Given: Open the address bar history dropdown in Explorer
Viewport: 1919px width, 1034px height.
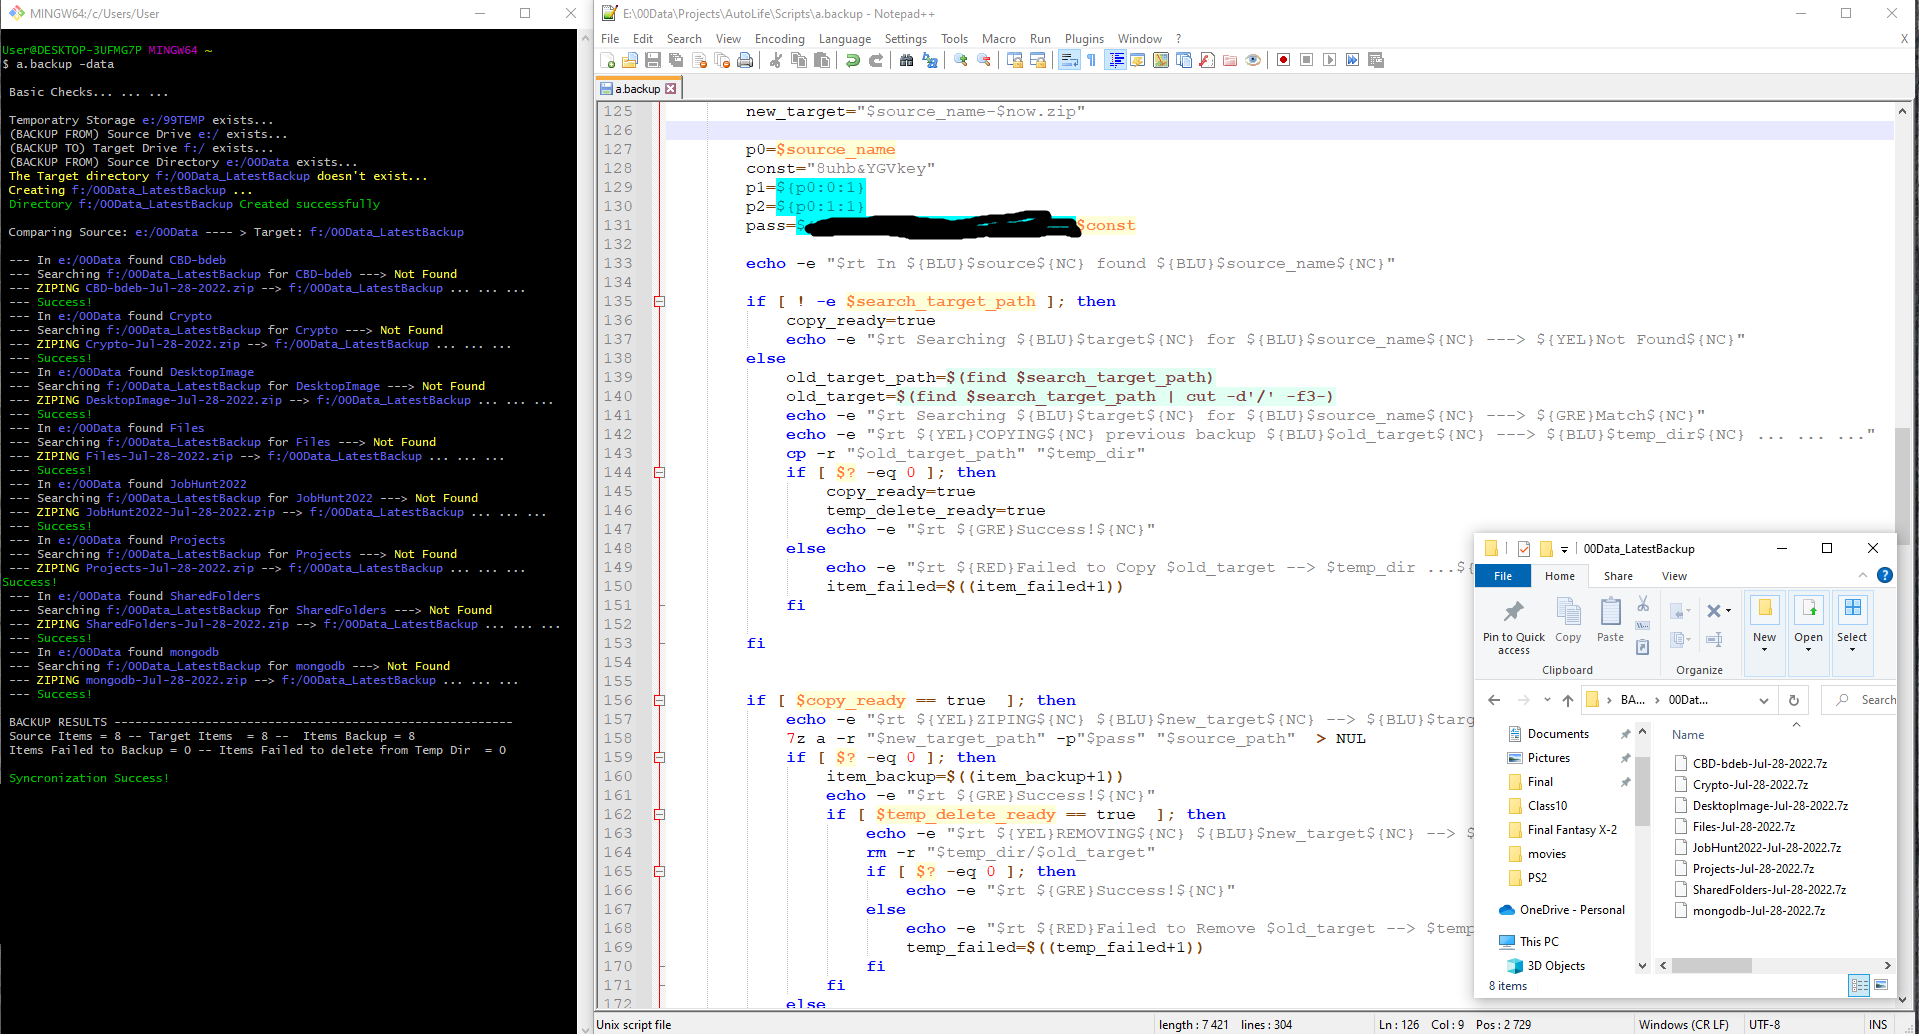Looking at the screenshot, I should pos(1764,700).
